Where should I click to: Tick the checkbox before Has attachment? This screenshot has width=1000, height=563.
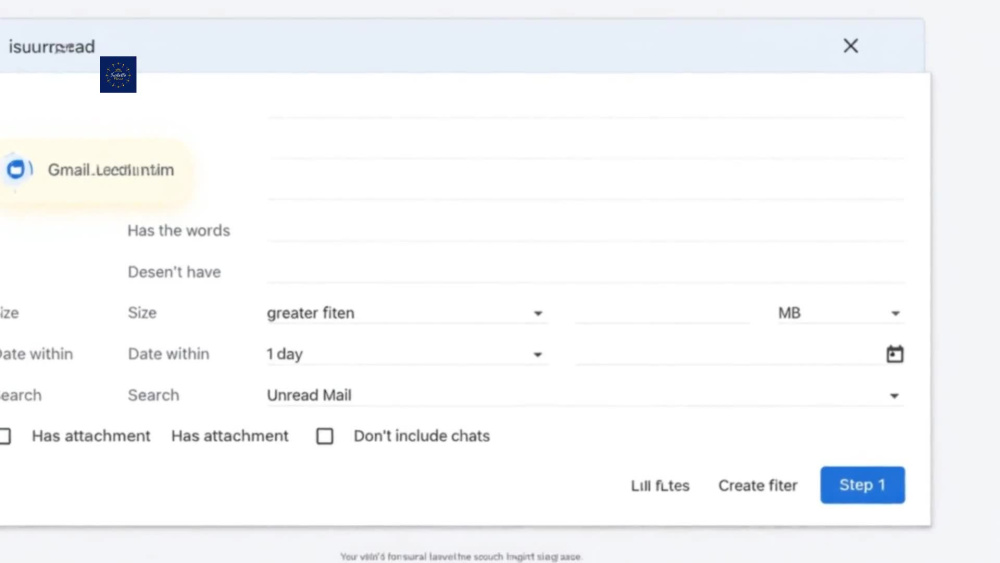pyautogui.click(x=4, y=436)
